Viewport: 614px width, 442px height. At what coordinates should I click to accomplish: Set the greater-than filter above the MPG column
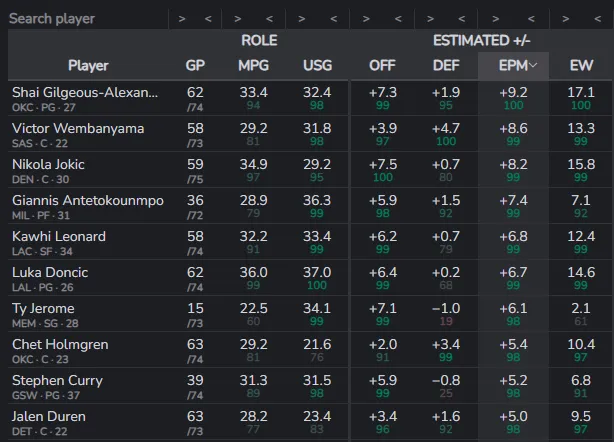coord(243,18)
